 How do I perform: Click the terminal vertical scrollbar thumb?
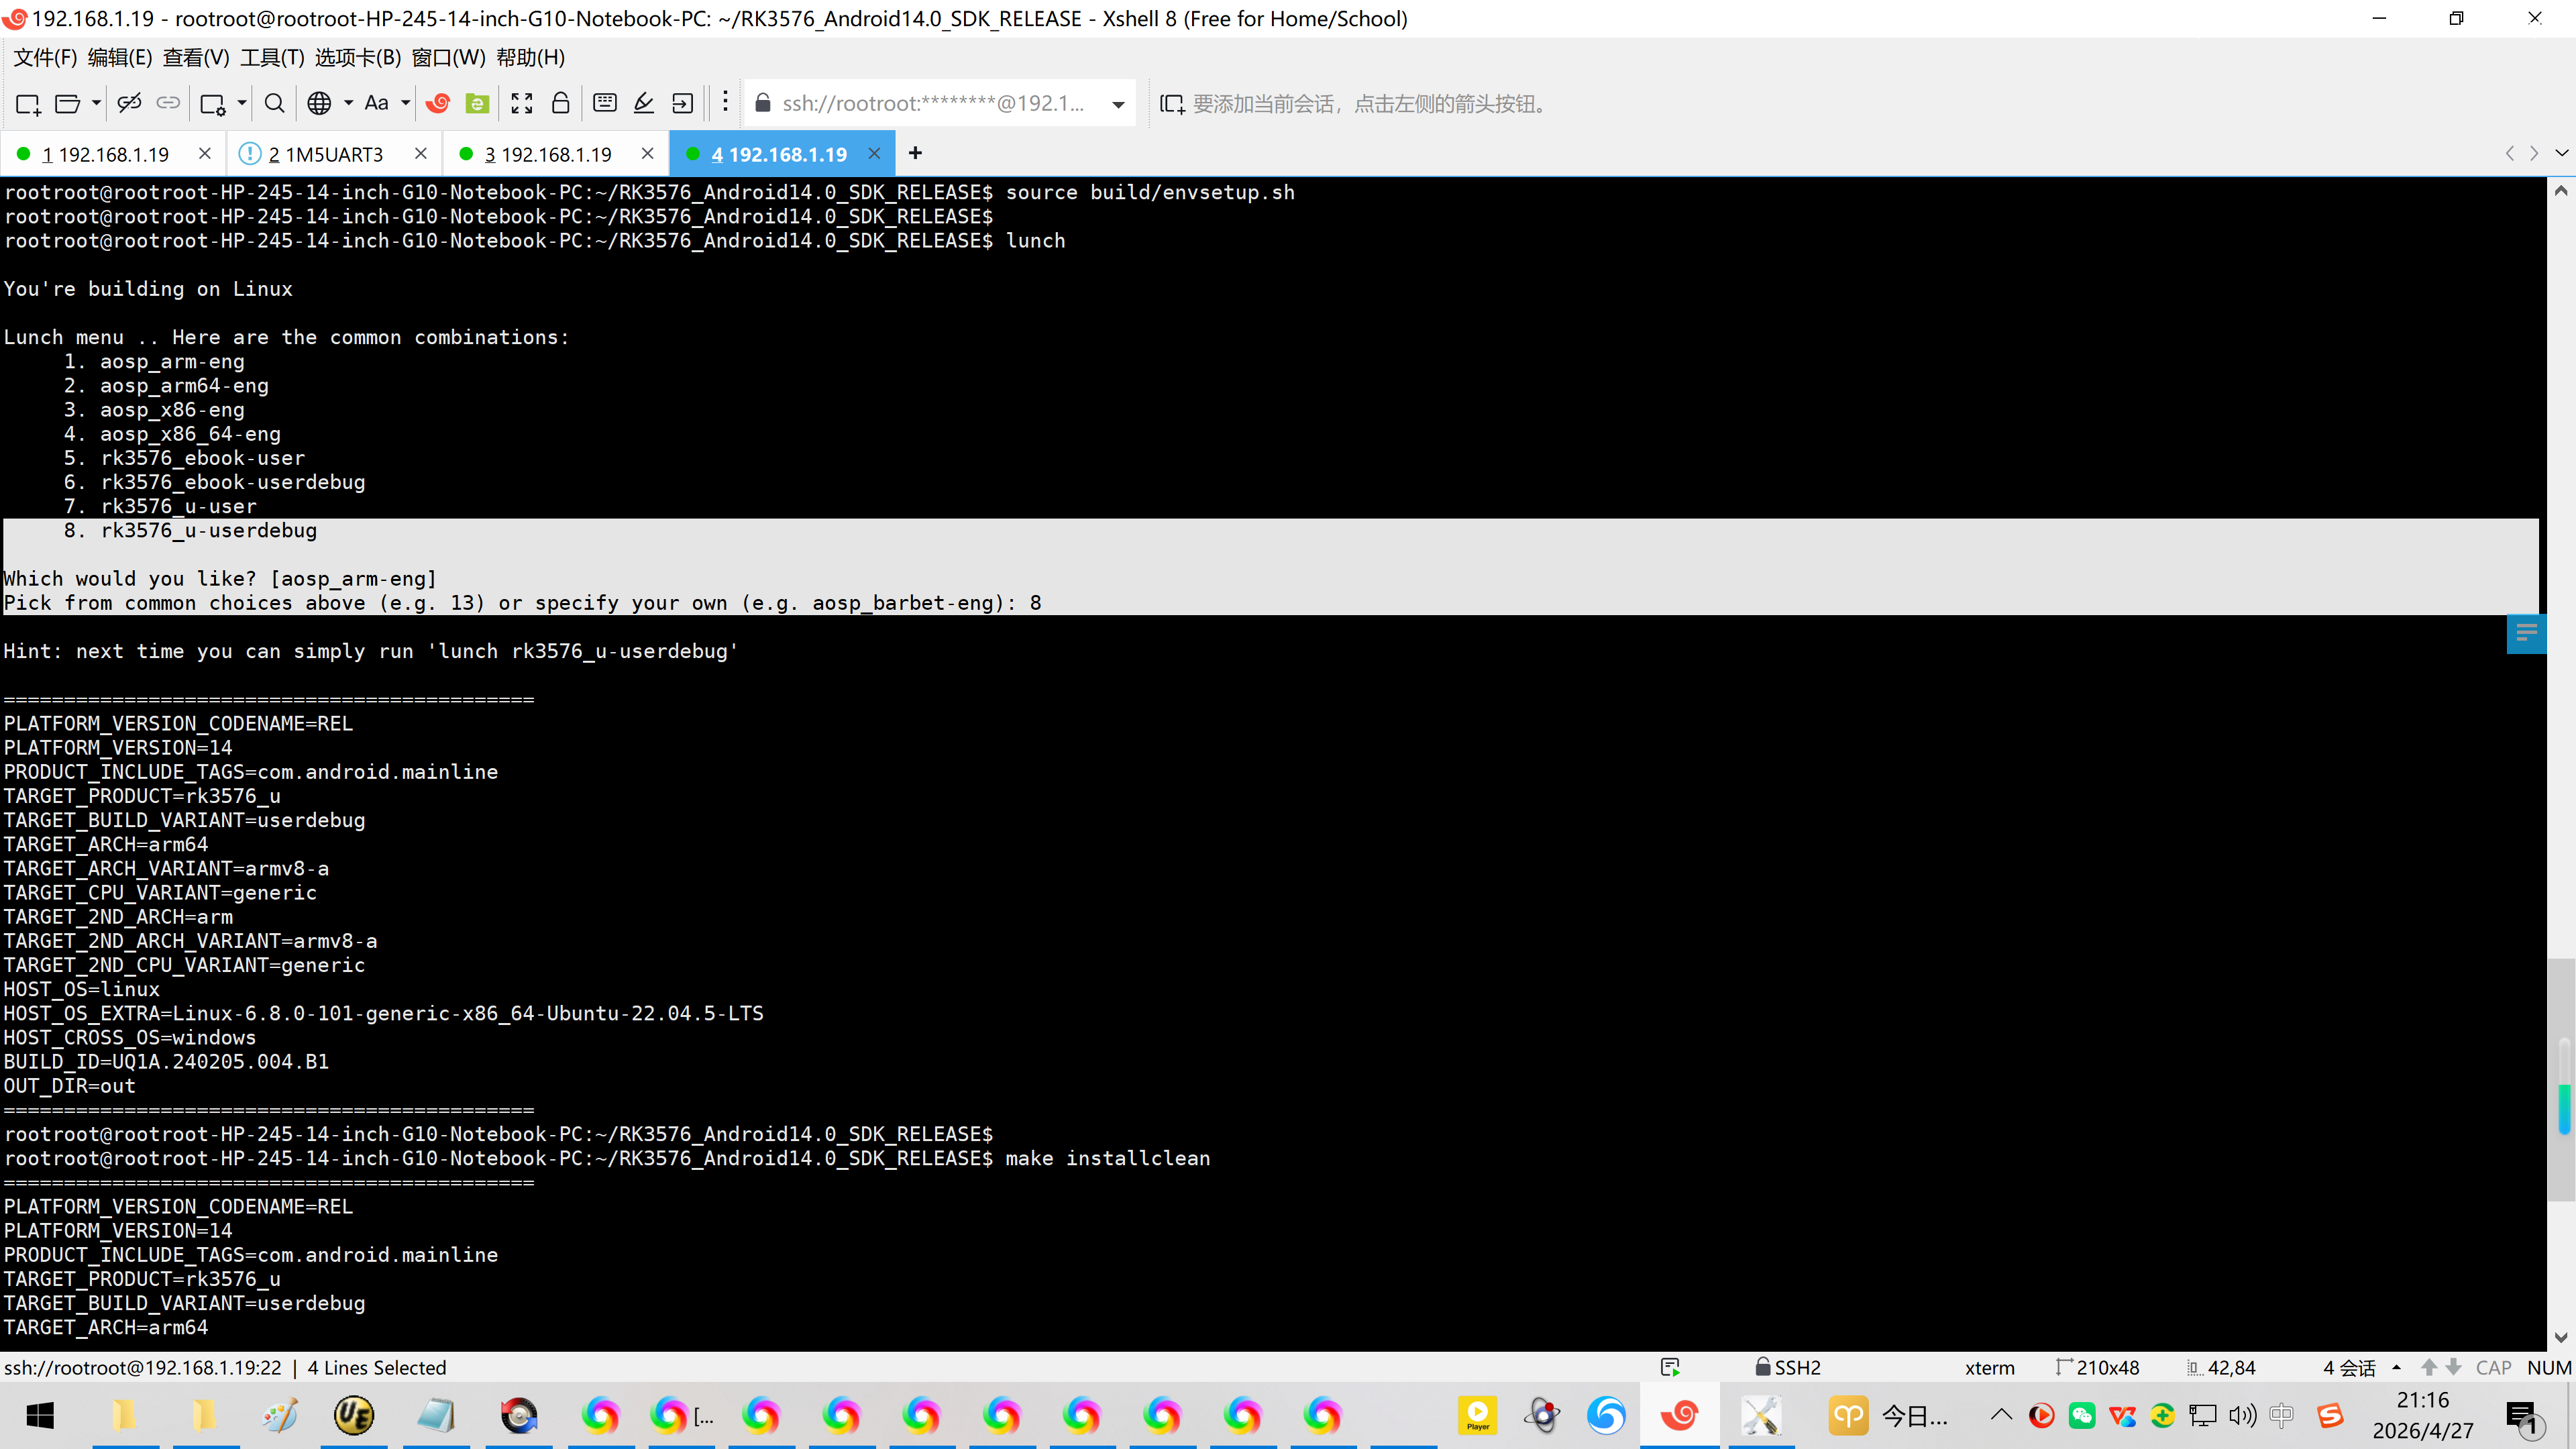click(2560, 1080)
